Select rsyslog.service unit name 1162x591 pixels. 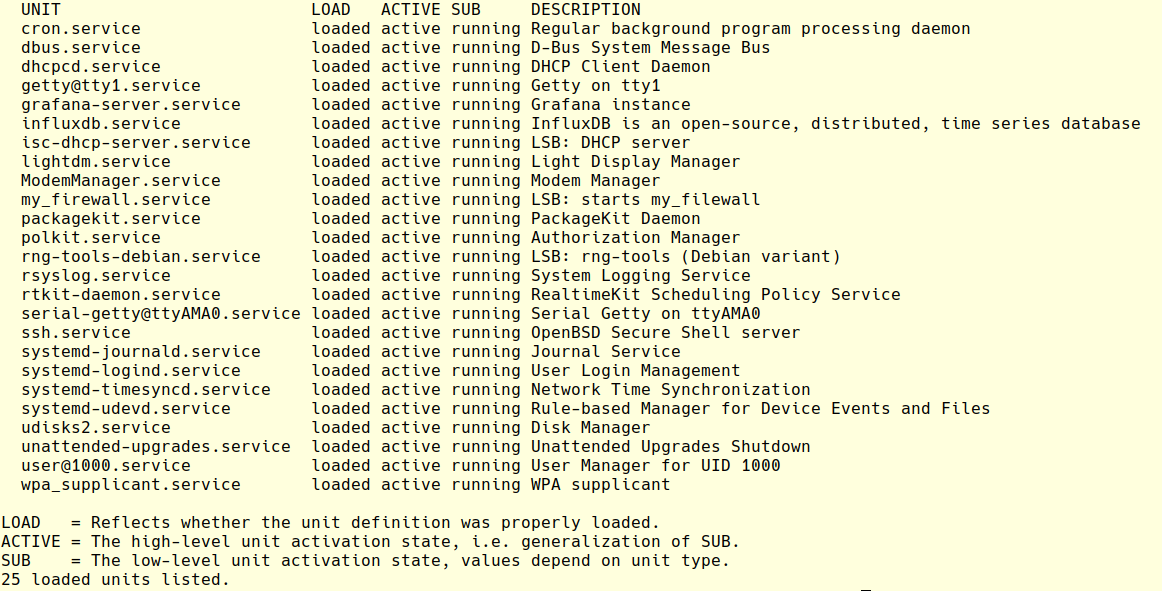(96, 276)
